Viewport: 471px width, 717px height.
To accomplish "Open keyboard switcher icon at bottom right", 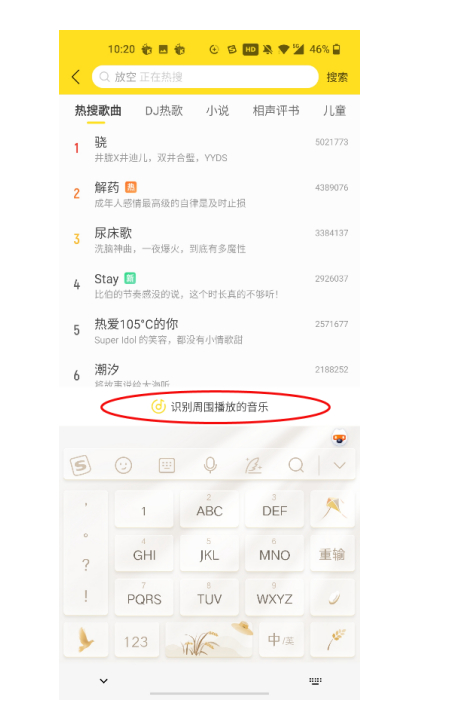I will click(316, 681).
